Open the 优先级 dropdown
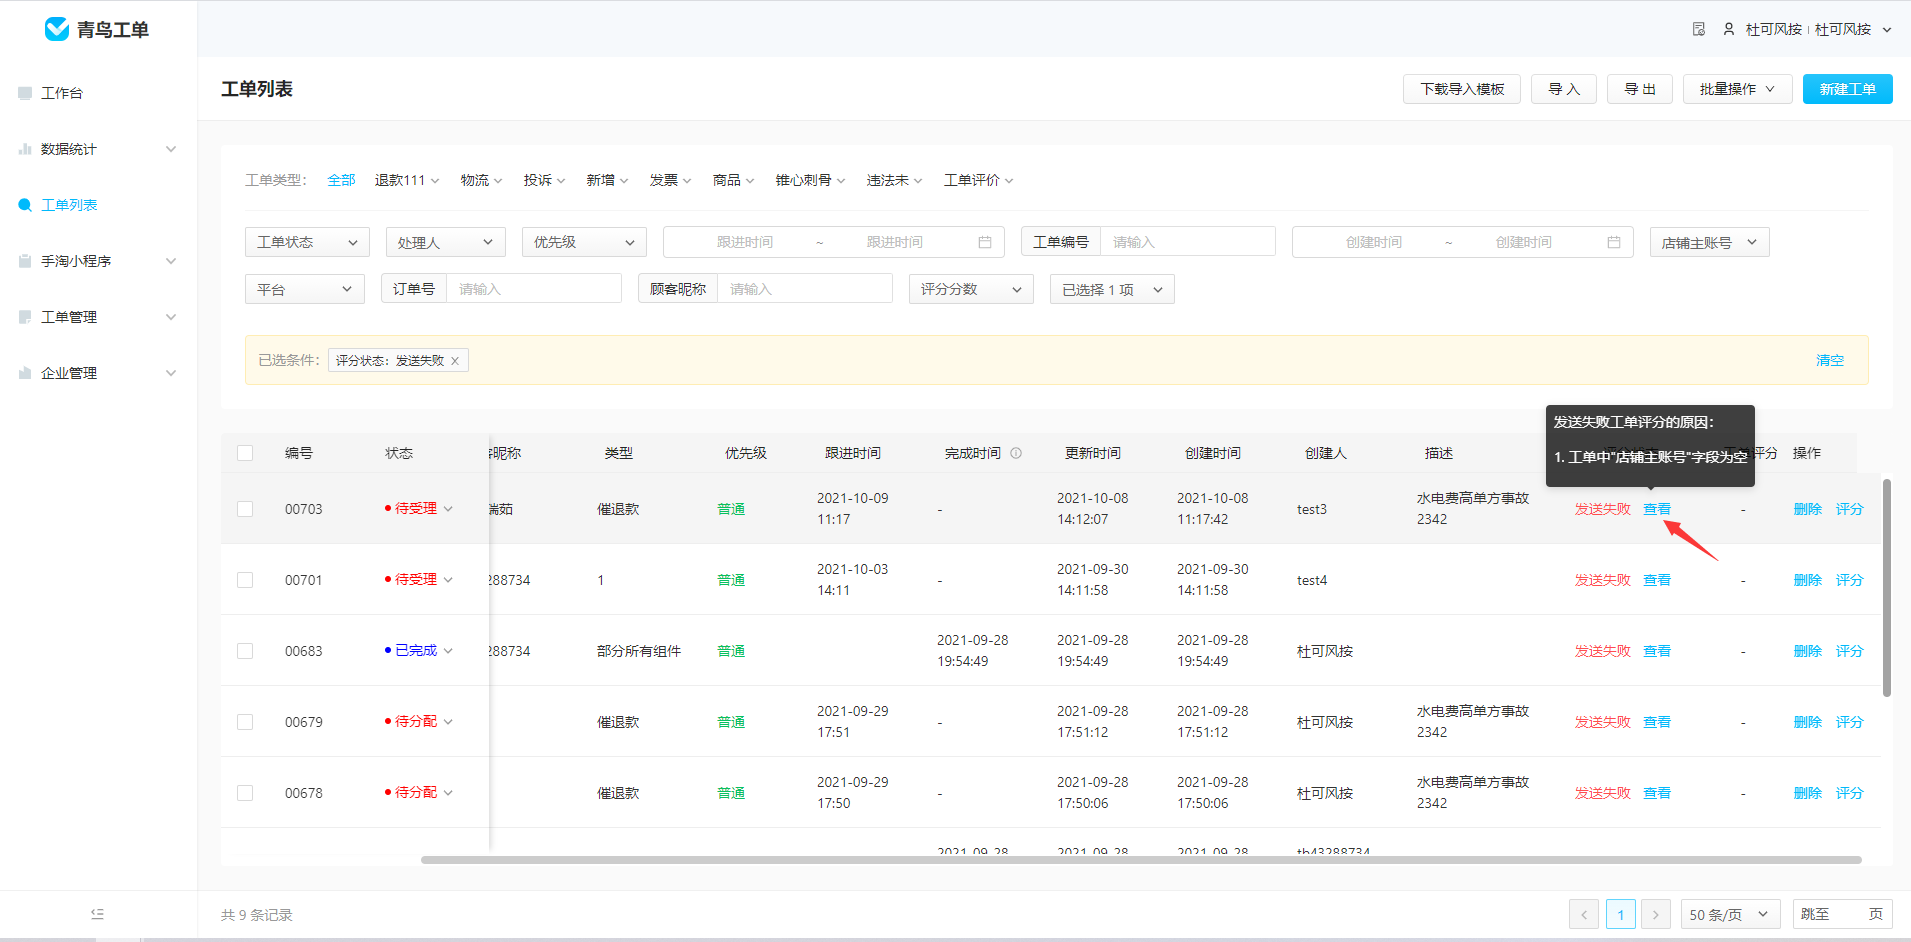 pyautogui.click(x=584, y=242)
